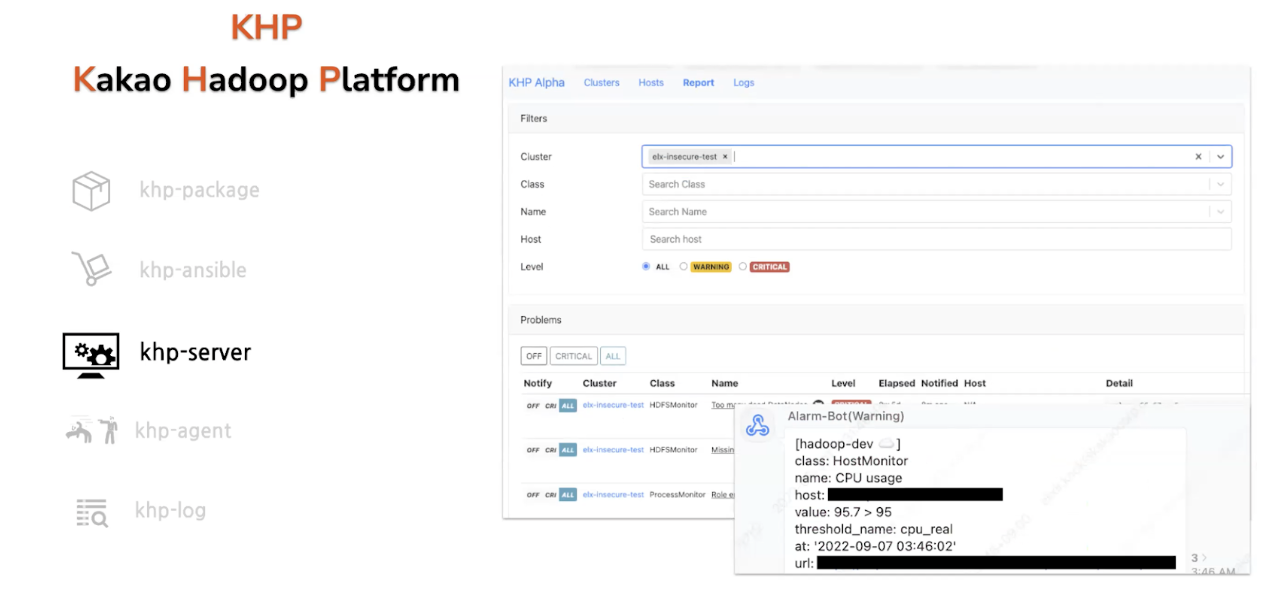This screenshot has width=1286, height=614.
Task: Click the CRITICAL notify button in Problems
Action: click(574, 356)
